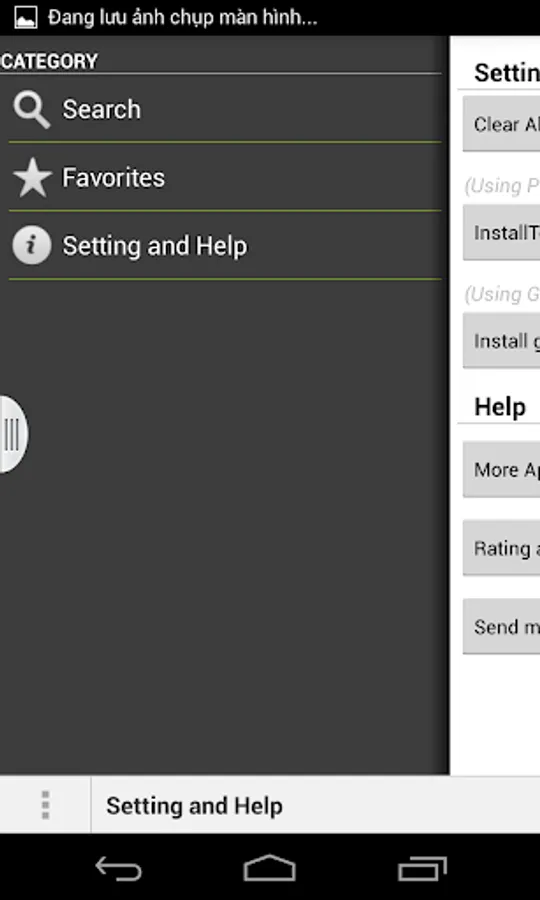
Task: Click the InstallT... button
Action: click(x=501, y=232)
